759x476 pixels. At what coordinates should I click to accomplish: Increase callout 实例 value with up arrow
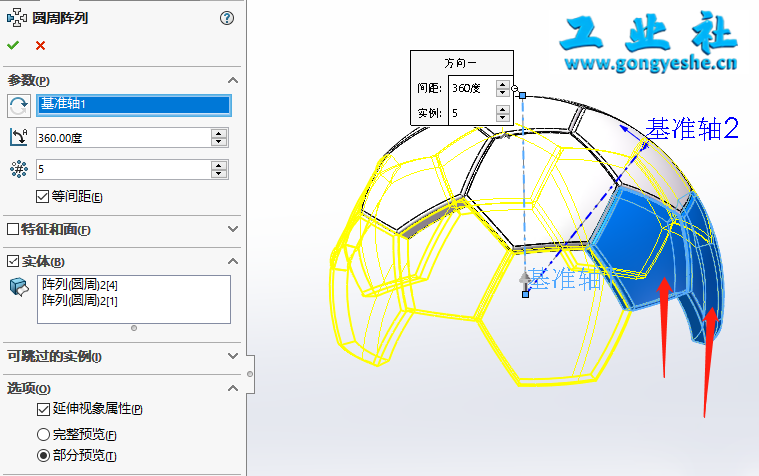click(502, 109)
